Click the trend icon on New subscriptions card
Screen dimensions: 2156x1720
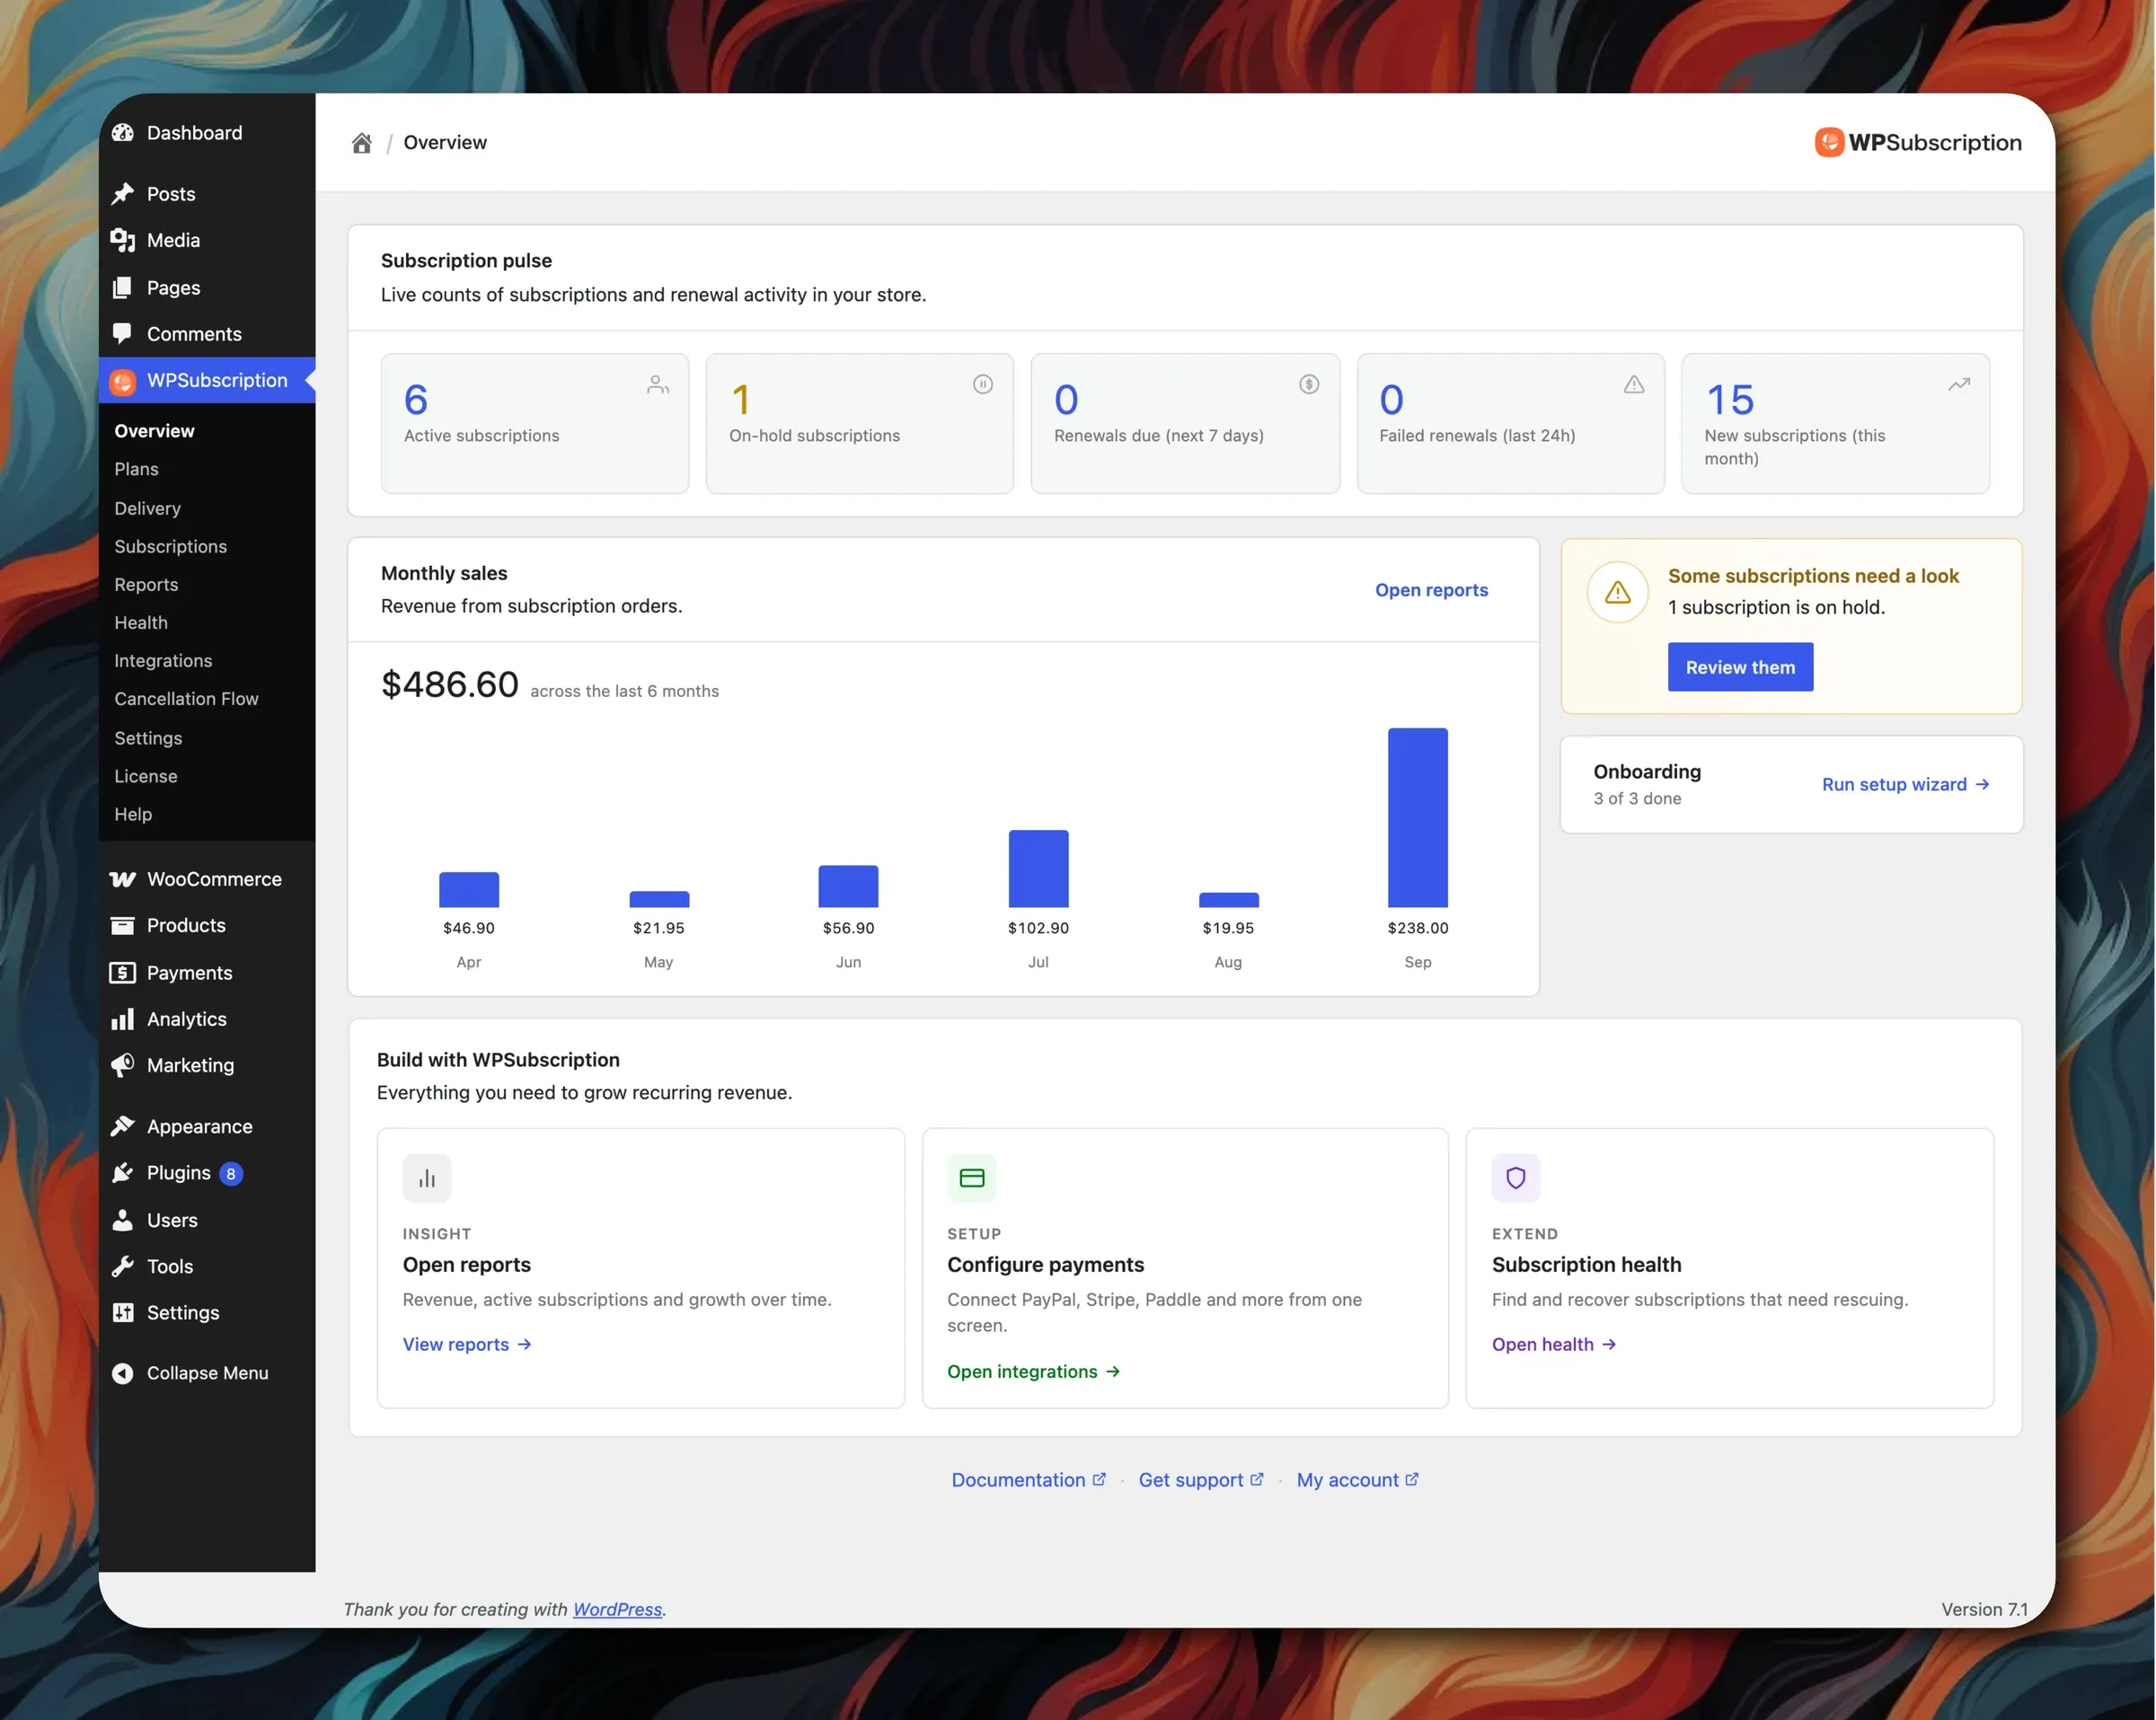[1959, 384]
